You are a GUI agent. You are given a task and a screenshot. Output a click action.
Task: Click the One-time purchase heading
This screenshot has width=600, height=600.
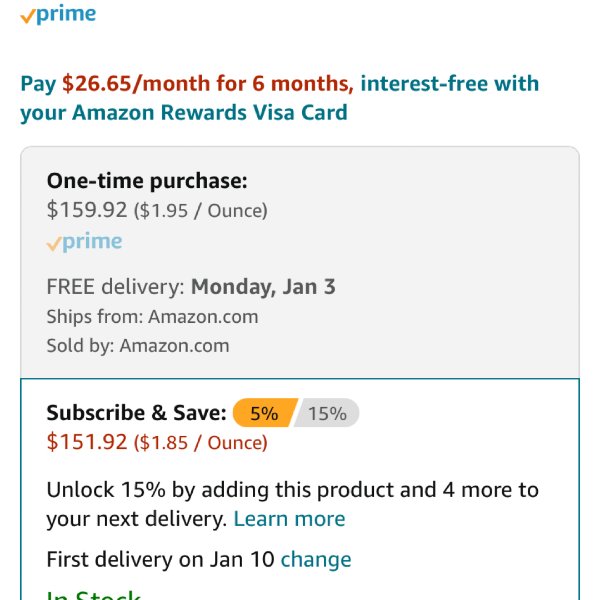[x=147, y=181]
